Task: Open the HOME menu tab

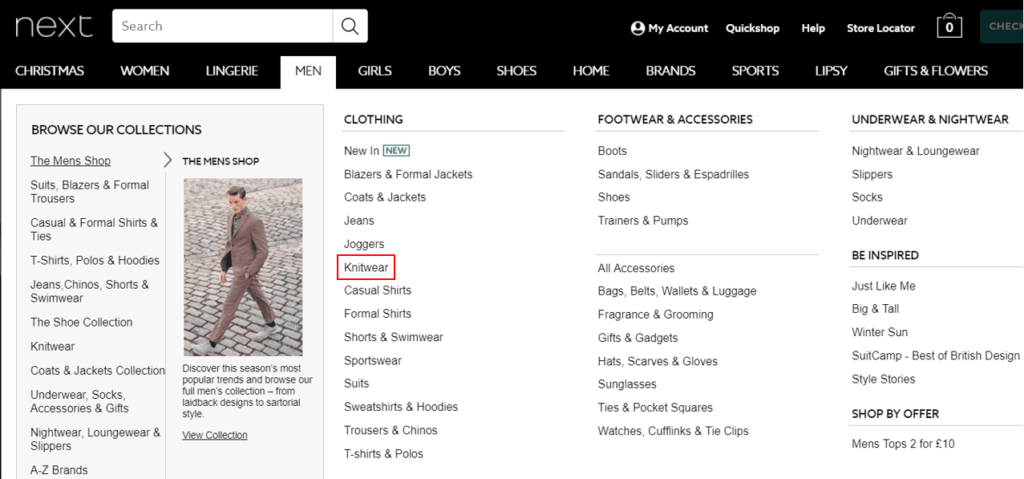Action: click(591, 71)
